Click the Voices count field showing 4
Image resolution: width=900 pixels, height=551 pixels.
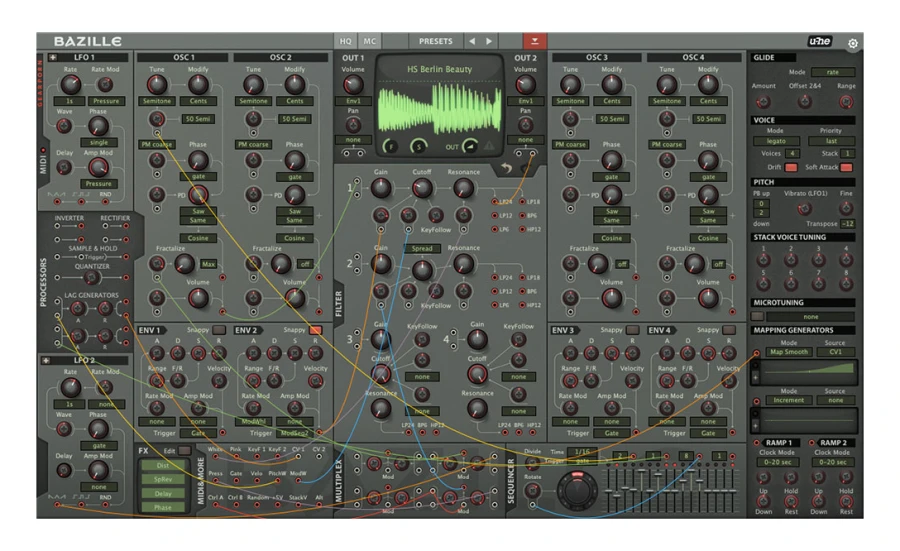pos(792,154)
